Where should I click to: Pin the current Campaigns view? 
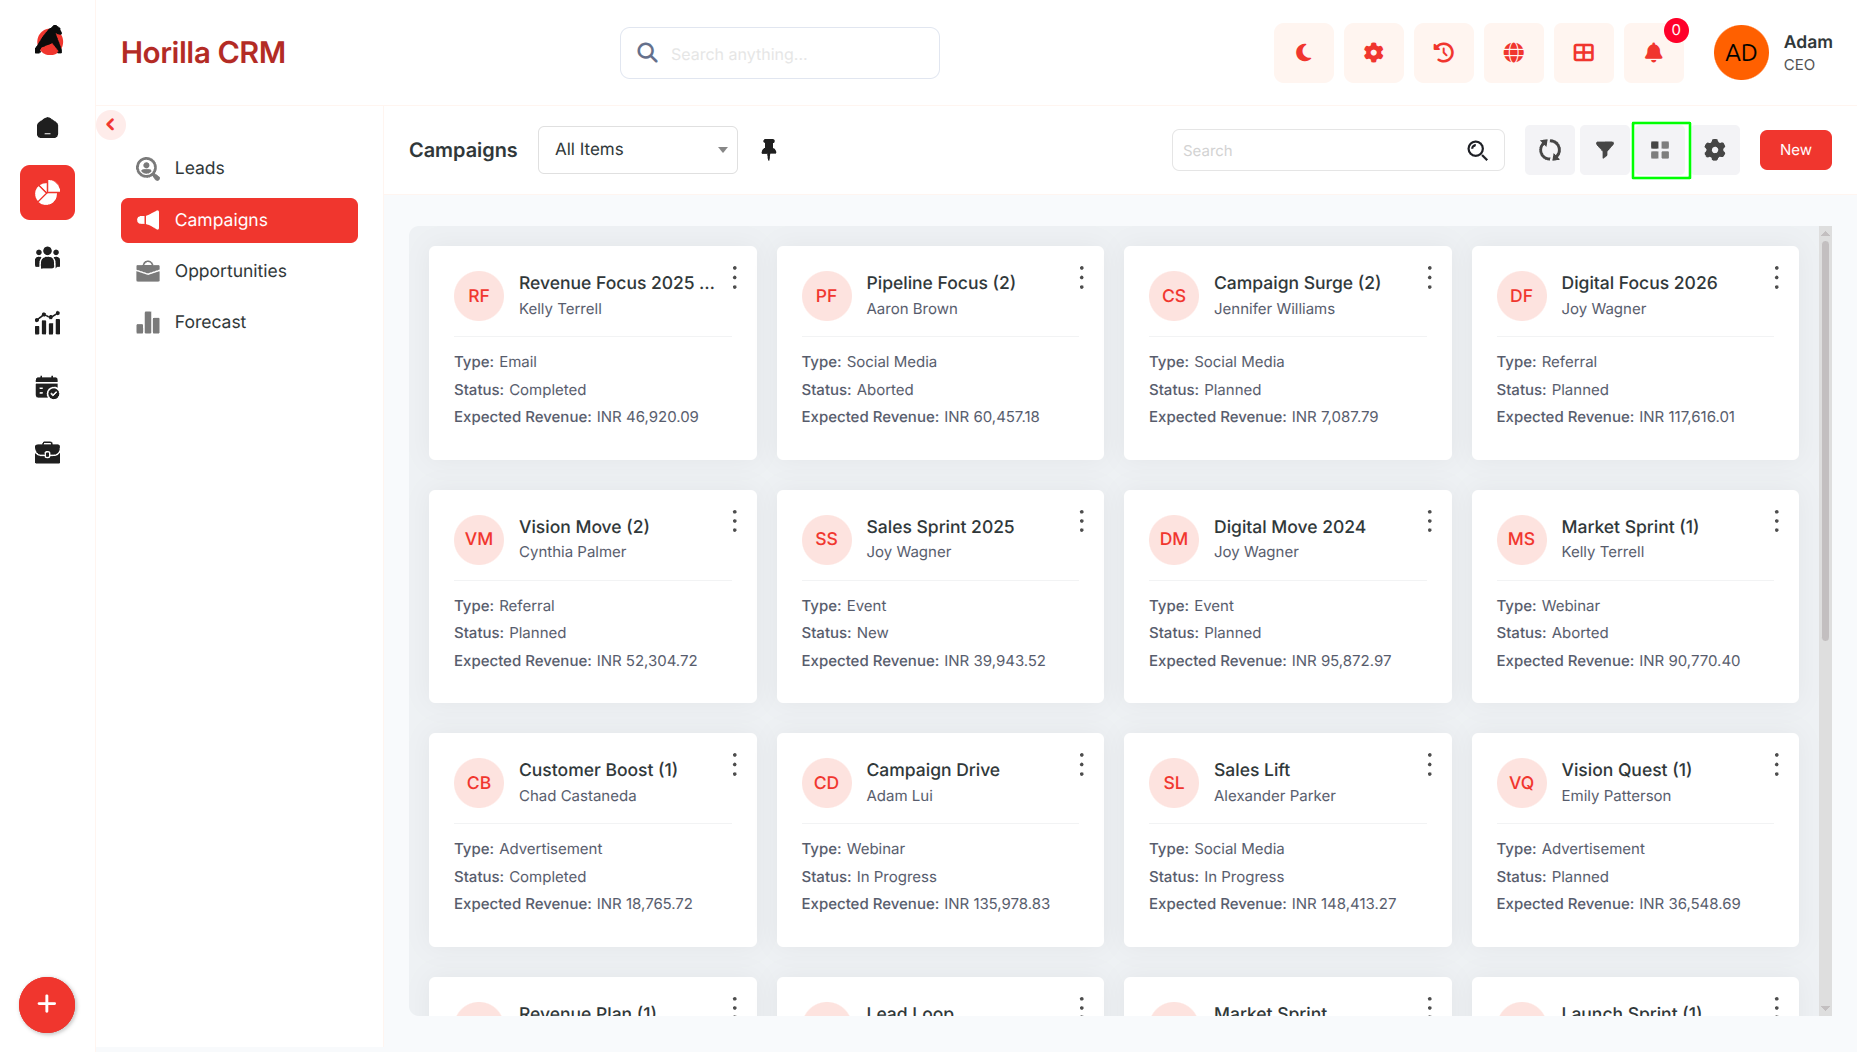coord(768,150)
